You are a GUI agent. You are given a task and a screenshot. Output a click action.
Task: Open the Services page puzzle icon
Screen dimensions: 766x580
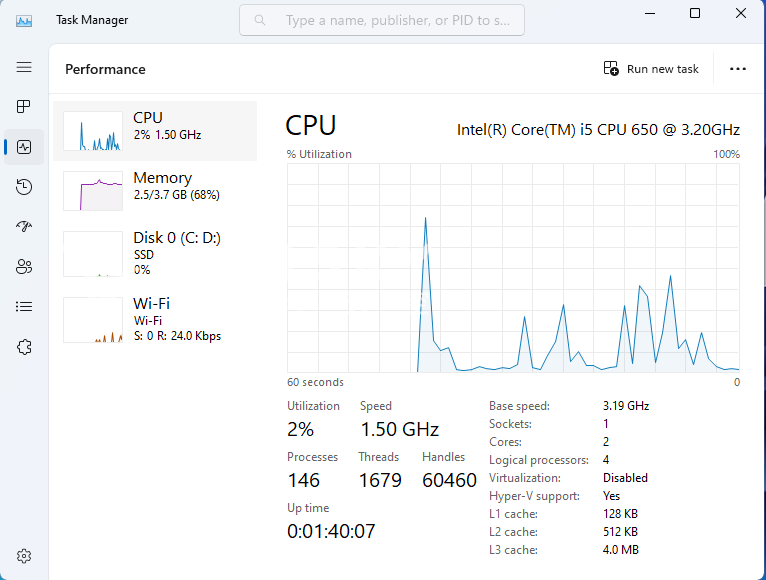click(x=24, y=347)
